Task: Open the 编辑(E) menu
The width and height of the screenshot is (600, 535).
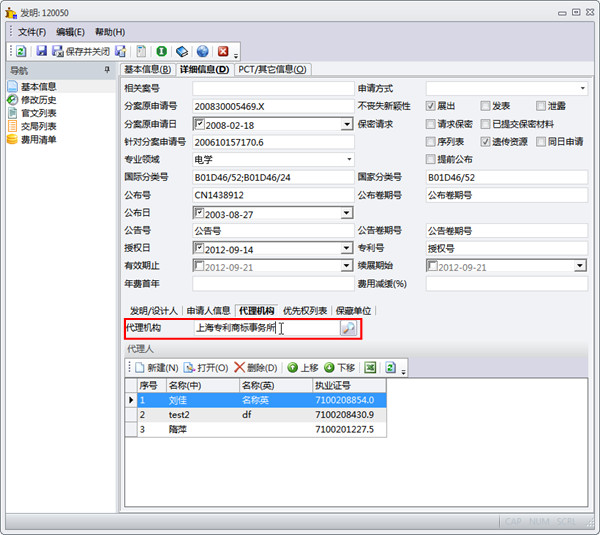Action: (x=70, y=32)
